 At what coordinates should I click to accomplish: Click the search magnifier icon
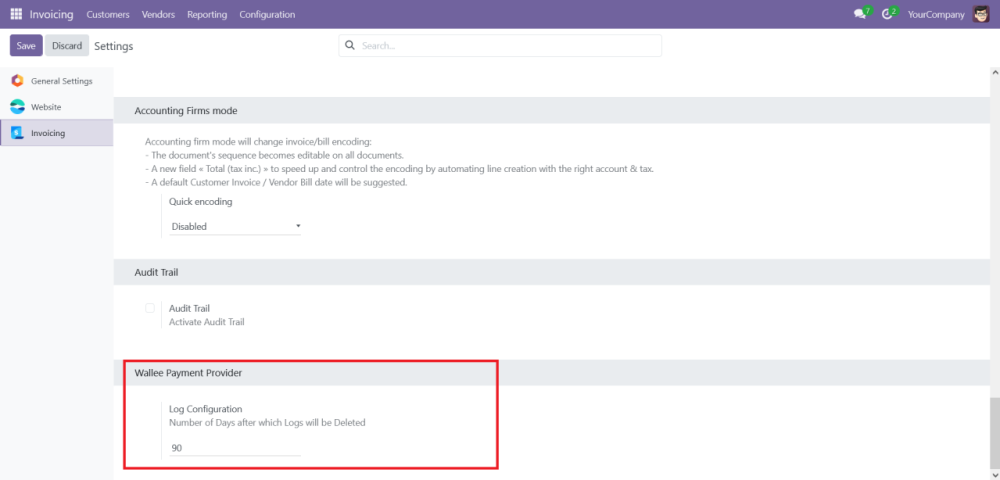(x=350, y=45)
